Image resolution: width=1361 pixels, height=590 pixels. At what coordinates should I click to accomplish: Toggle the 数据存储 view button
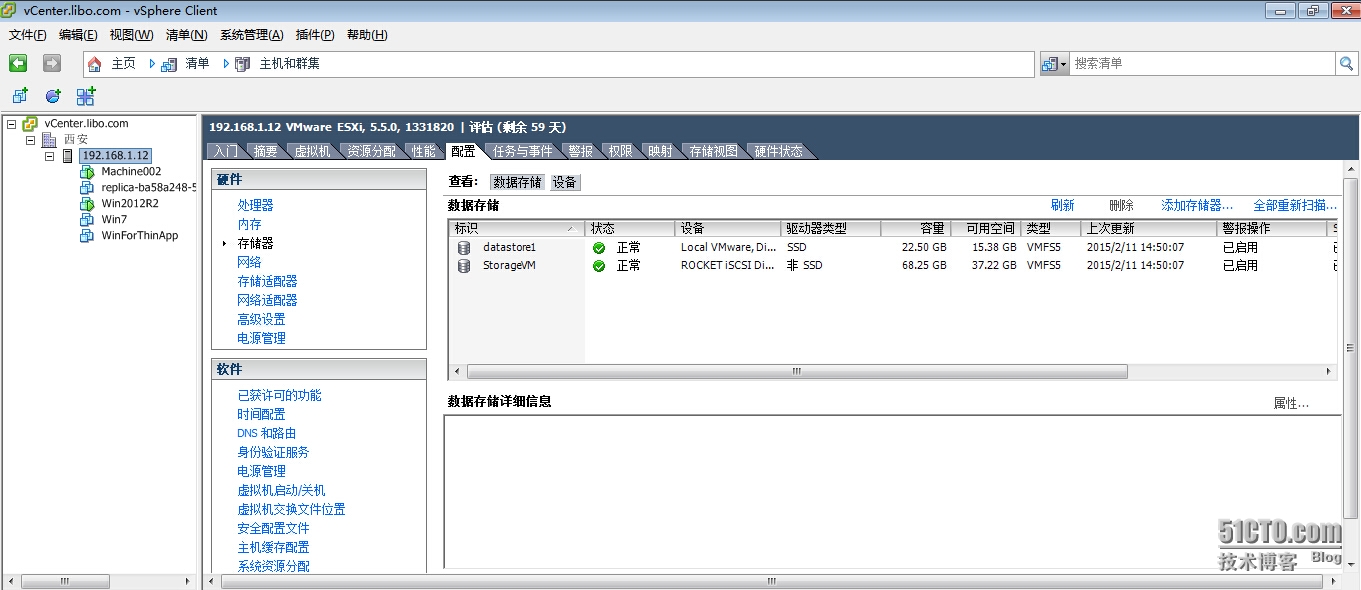(x=518, y=182)
